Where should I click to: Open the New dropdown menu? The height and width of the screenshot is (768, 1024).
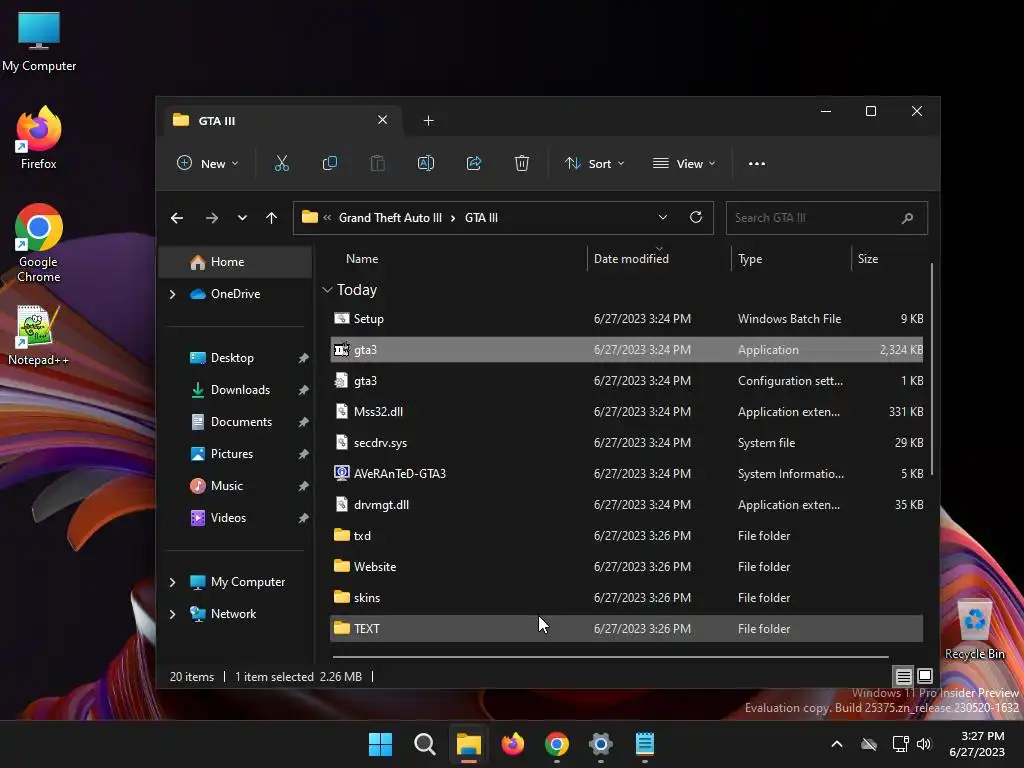coord(208,163)
